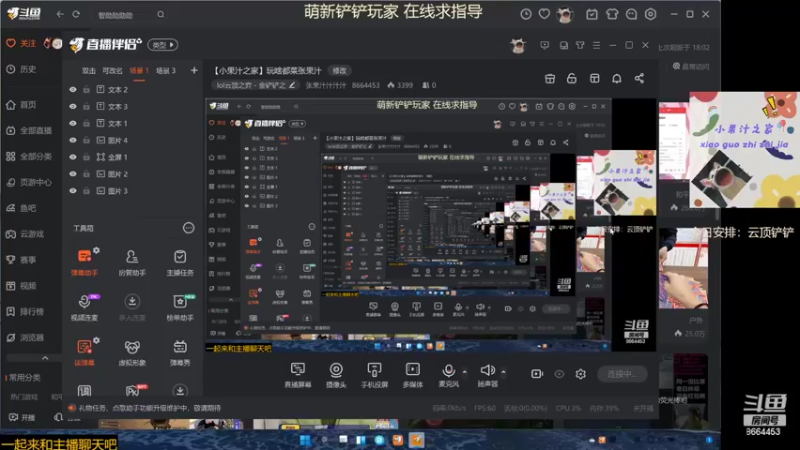800x450 pixels.
Task: Hide the 文本 2 layer
Action: click(73, 89)
